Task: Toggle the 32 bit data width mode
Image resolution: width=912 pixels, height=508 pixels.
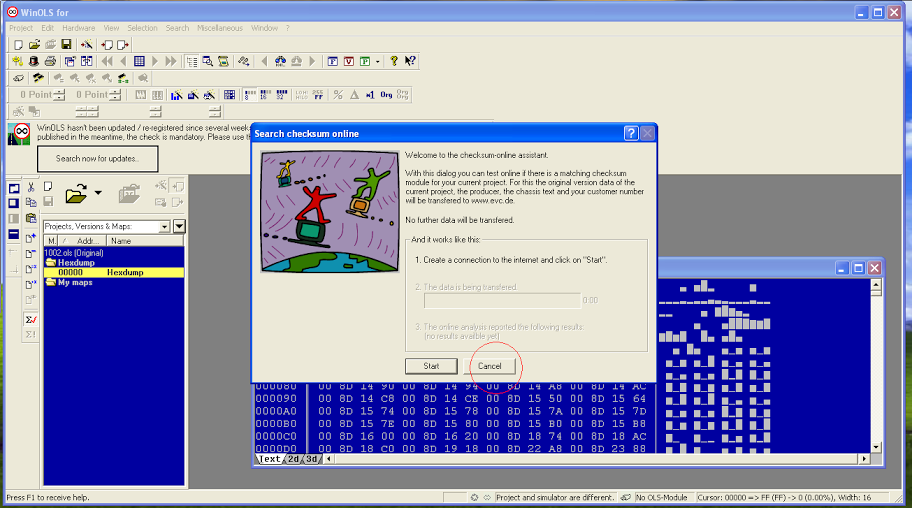Action: [x=282, y=94]
